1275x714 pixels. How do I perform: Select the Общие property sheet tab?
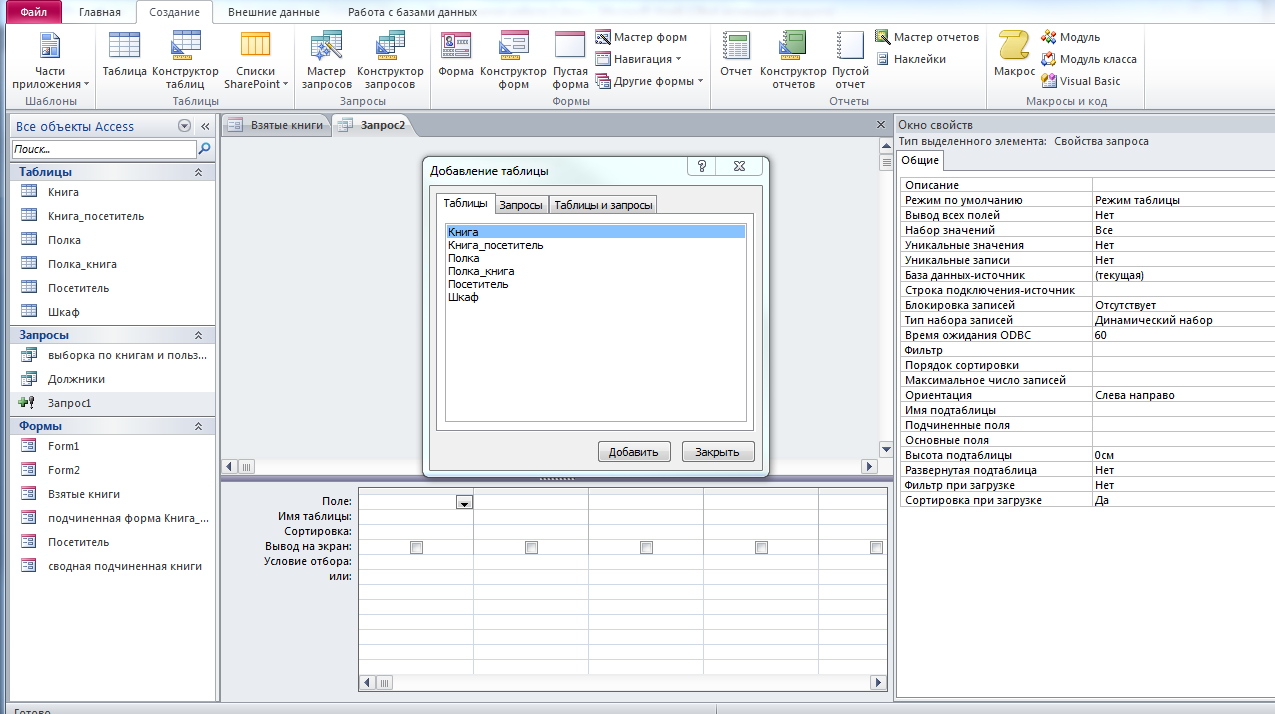[x=919, y=161]
